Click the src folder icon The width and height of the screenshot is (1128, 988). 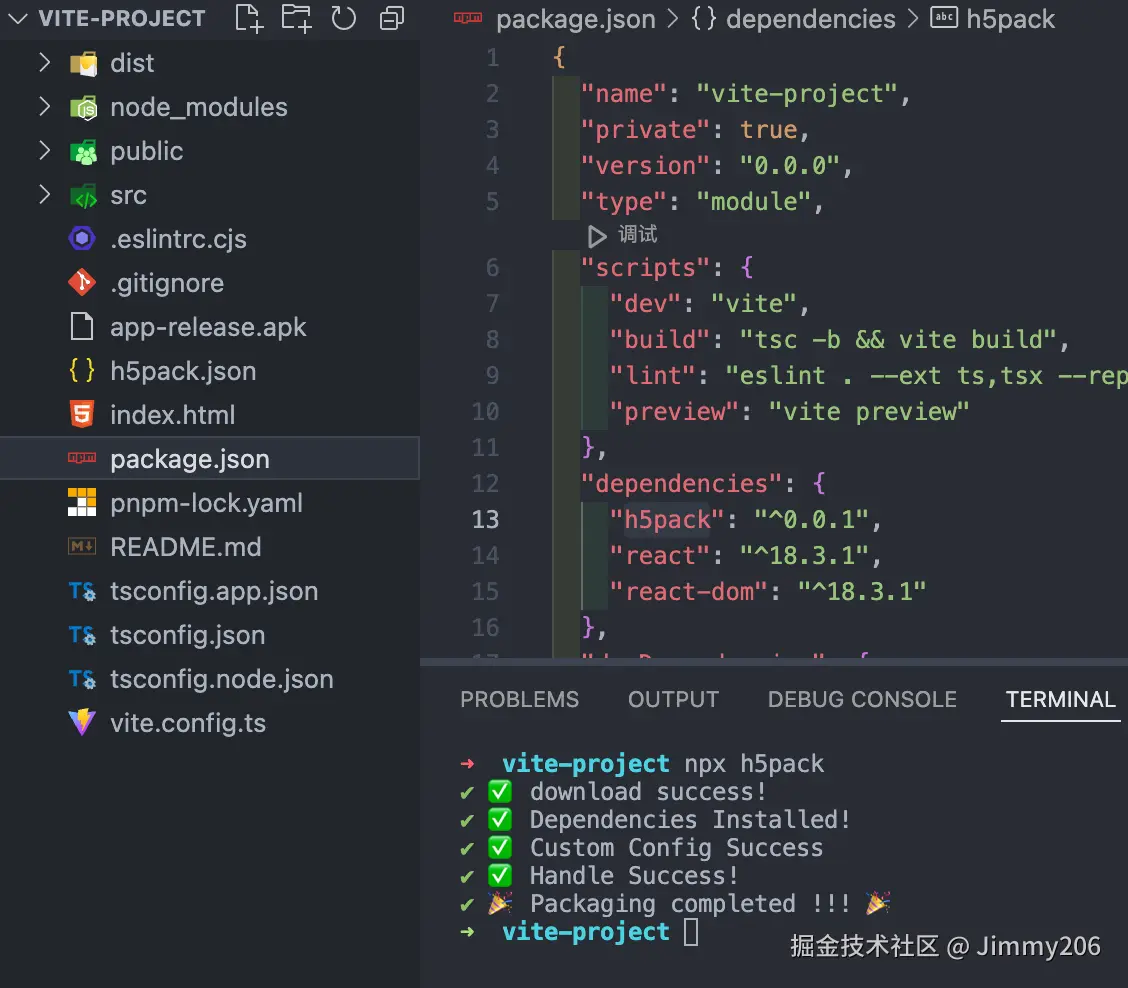click(x=83, y=196)
